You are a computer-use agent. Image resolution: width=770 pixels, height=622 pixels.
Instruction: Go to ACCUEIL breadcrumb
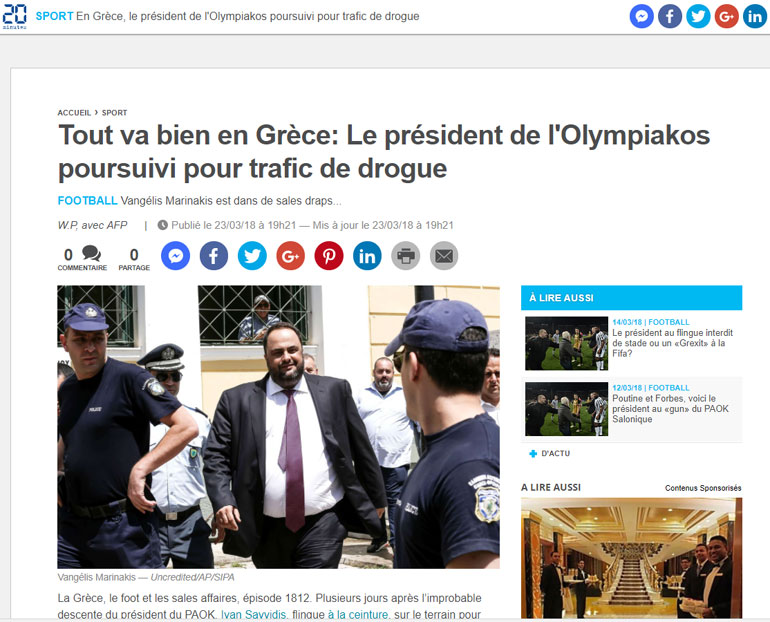(74, 112)
